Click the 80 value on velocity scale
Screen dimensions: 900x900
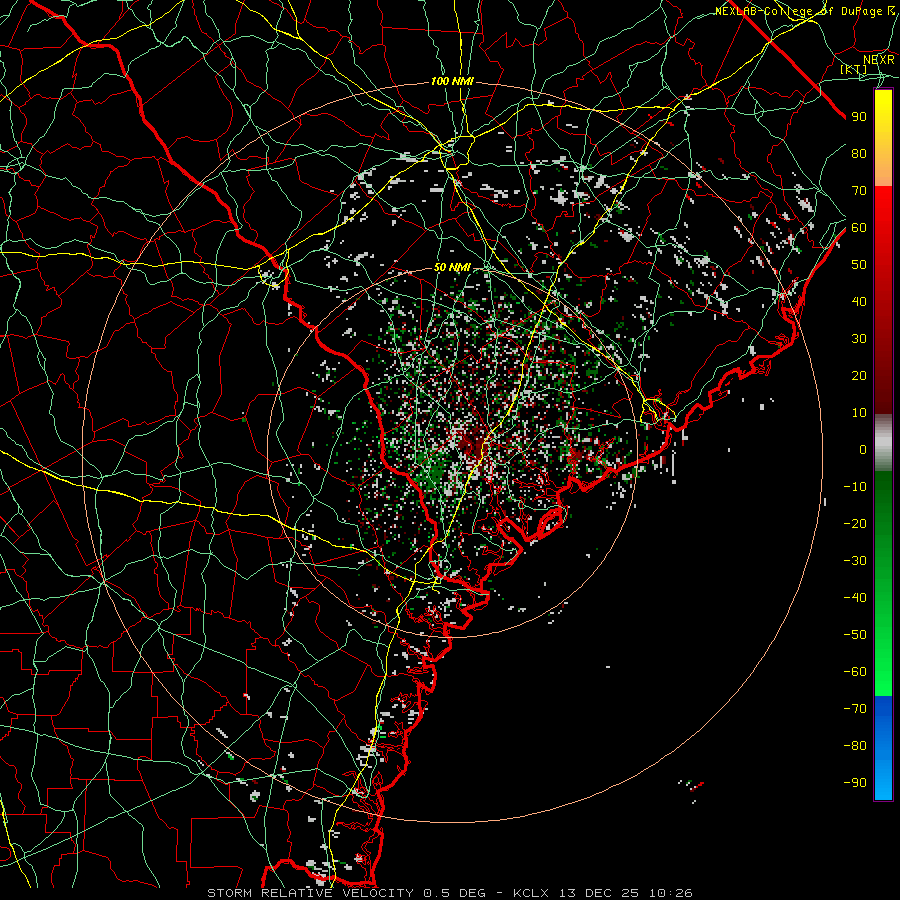(859, 154)
